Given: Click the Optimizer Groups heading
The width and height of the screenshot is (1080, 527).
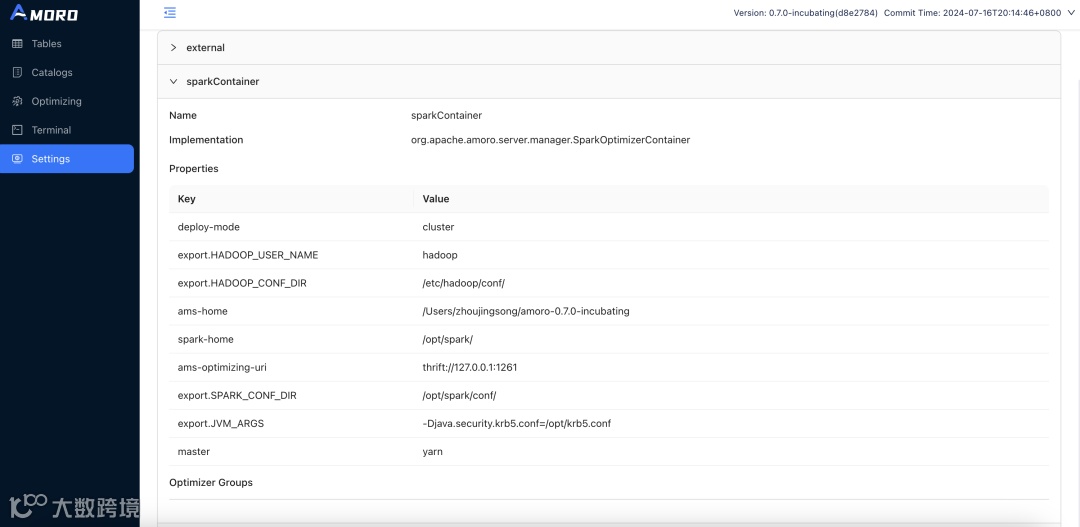Looking at the screenshot, I should (x=211, y=483).
